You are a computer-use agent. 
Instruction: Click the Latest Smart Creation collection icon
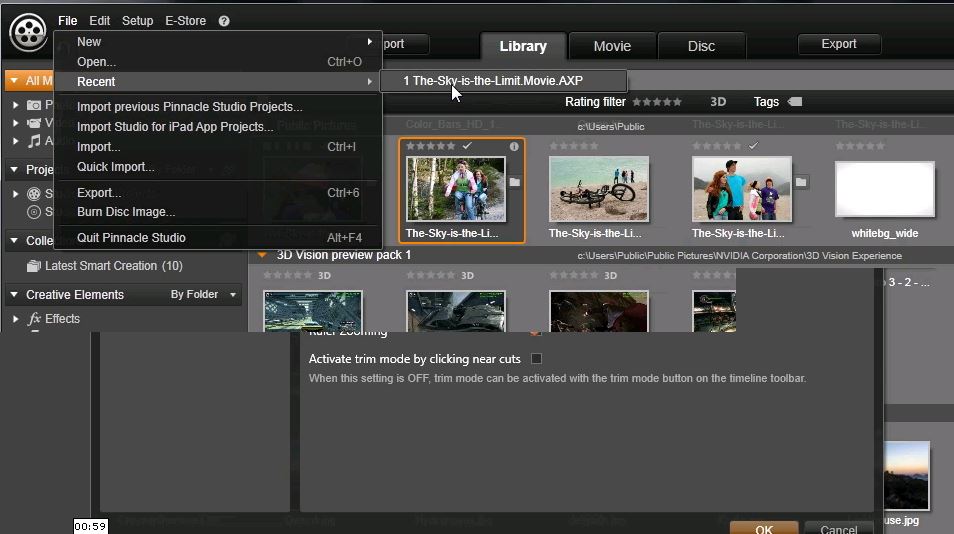click(33, 266)
